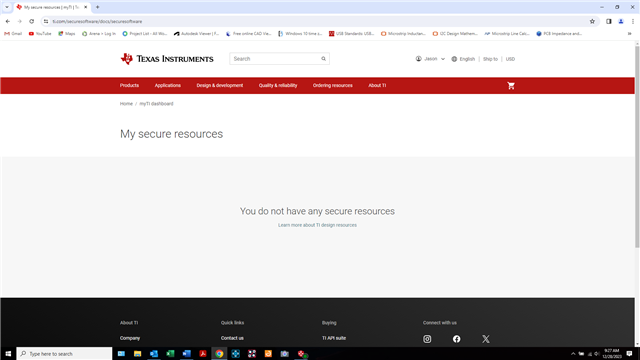The height and width of the screenshot is (360, 640).
Task: Open the Applications menu
Action: tap(167, 85)
